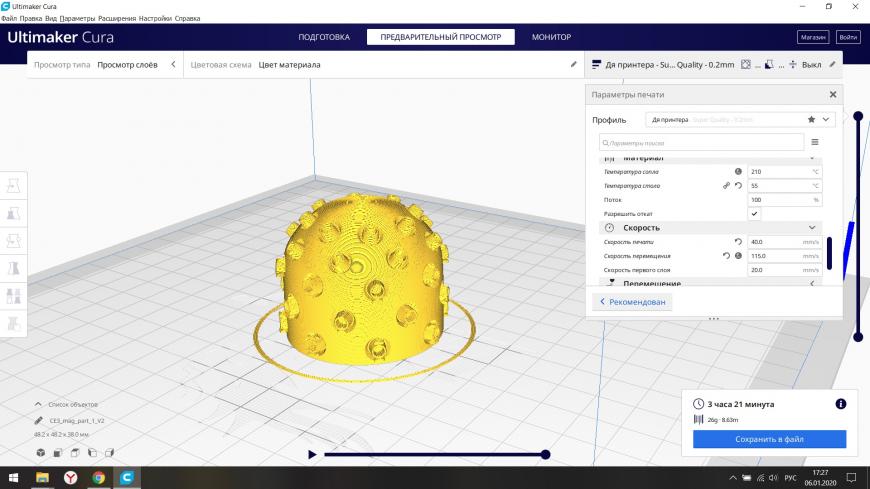The width and height of the screenshot is (870, 489).
Task: Click the profile layers icon in settings bar
Action: click(596, 64)
